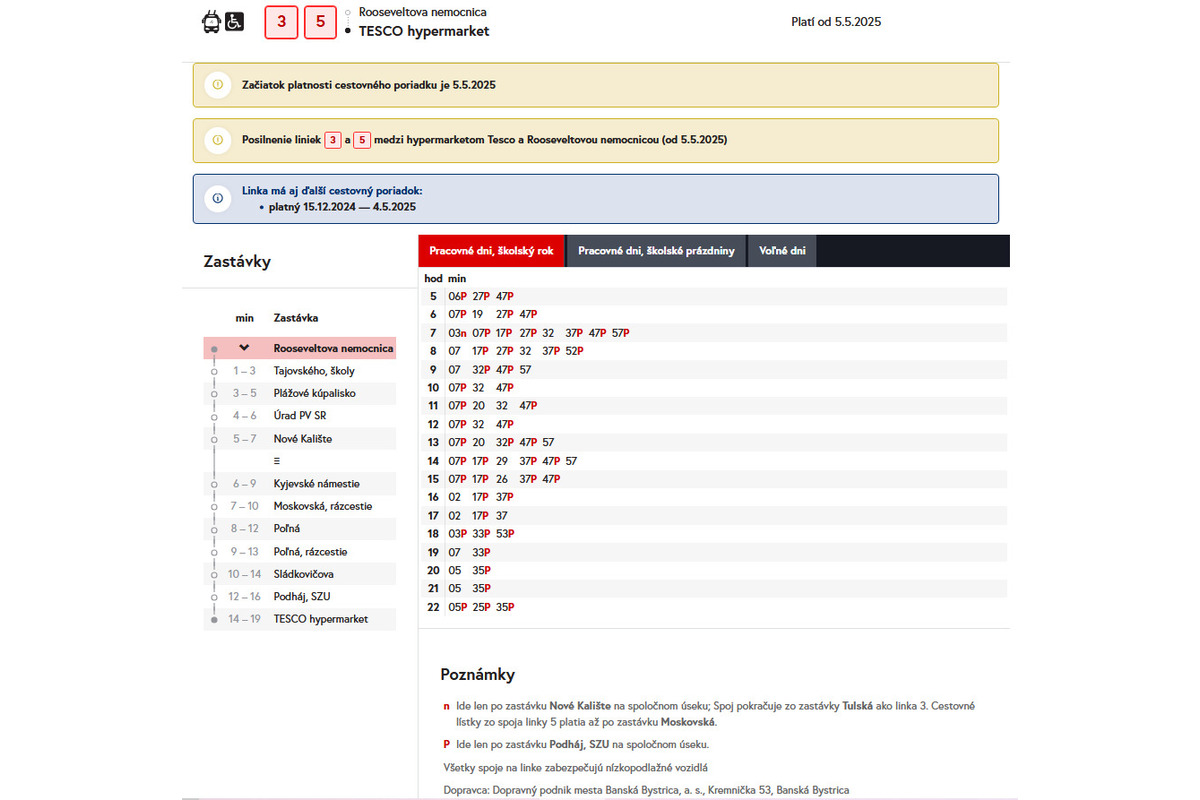Select the Kyjevské námestie stop

coord(316,483)
